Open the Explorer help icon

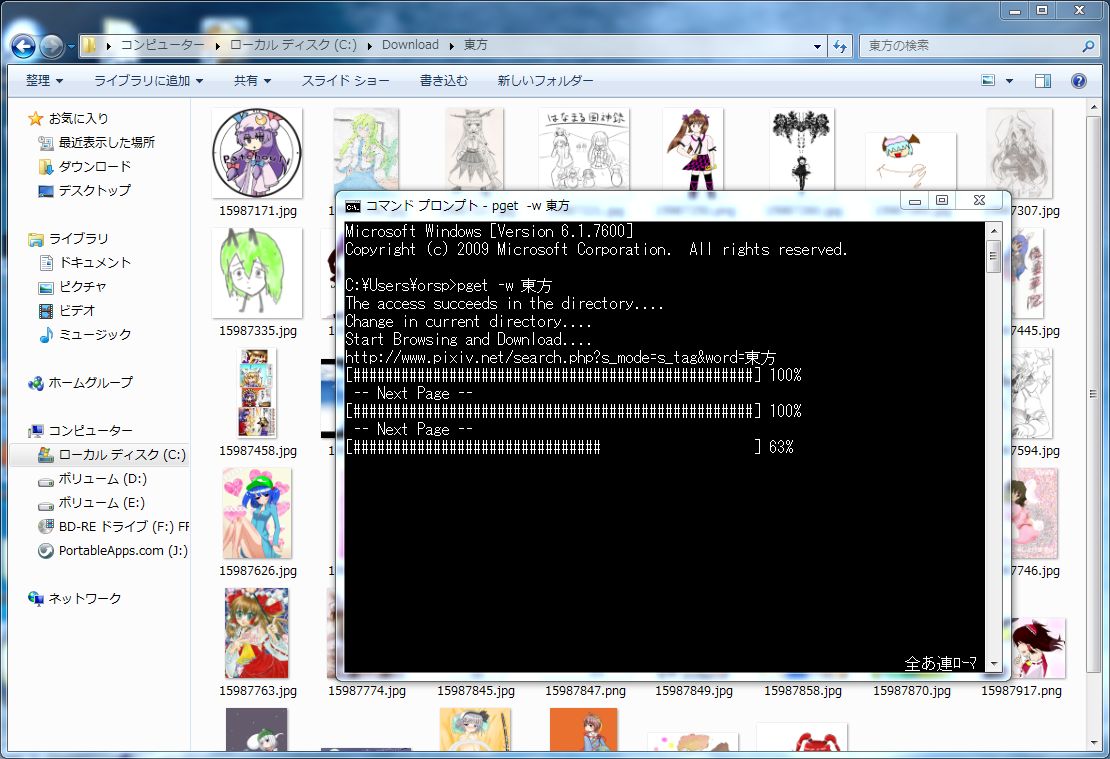pyautogui.click(x=1079, y=81)
